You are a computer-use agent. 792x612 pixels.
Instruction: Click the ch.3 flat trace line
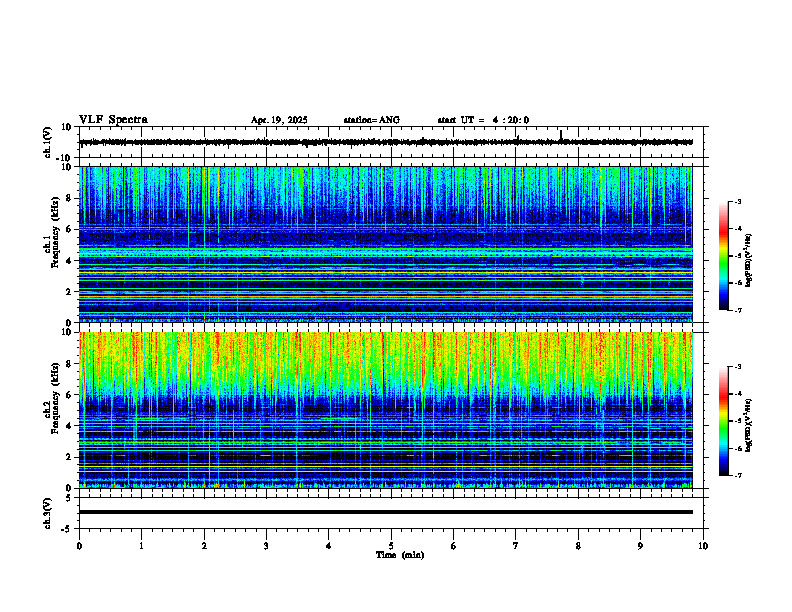[386, 512]
